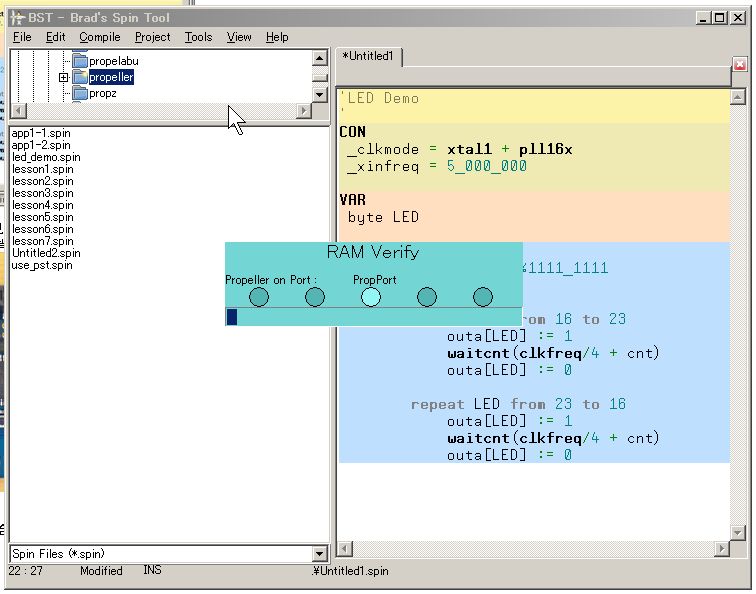Click the lit PropPort indicator circle

coord(371,297)
